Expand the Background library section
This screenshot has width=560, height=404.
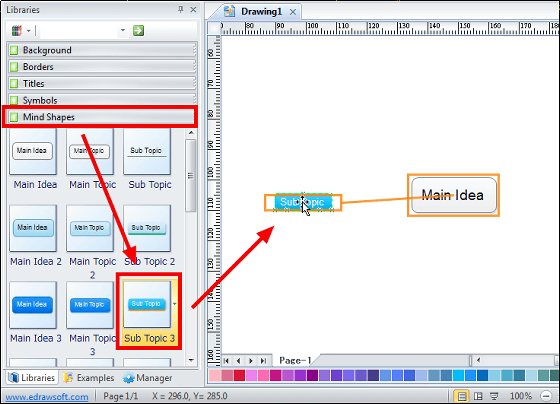(x=102, y=50)
